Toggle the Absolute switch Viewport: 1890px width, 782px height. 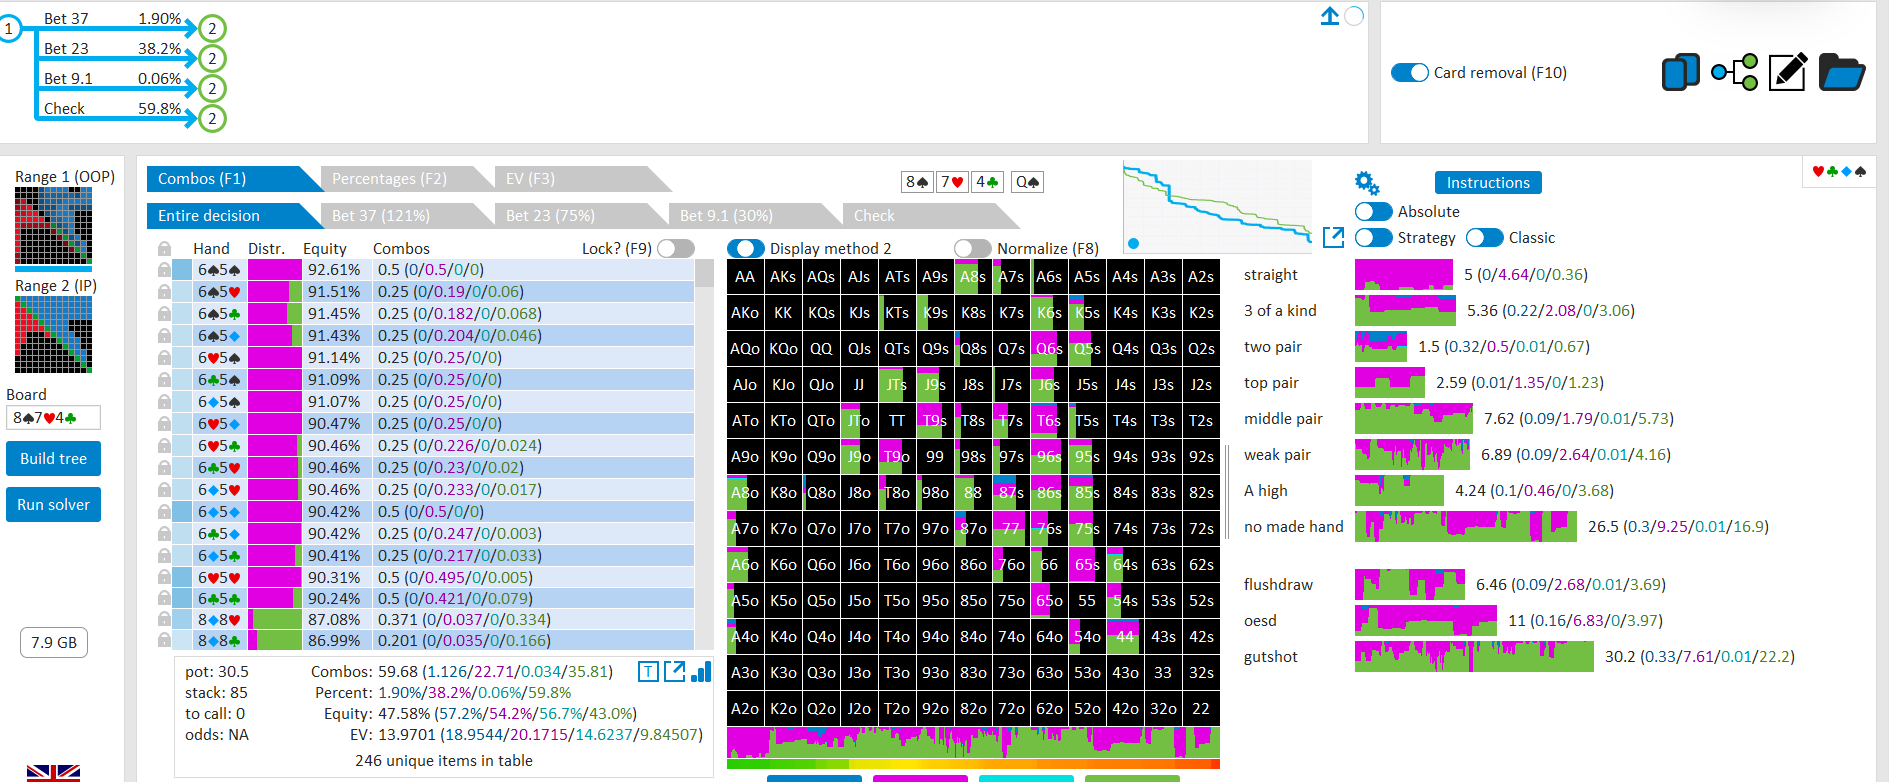(x=1374, y=211)
